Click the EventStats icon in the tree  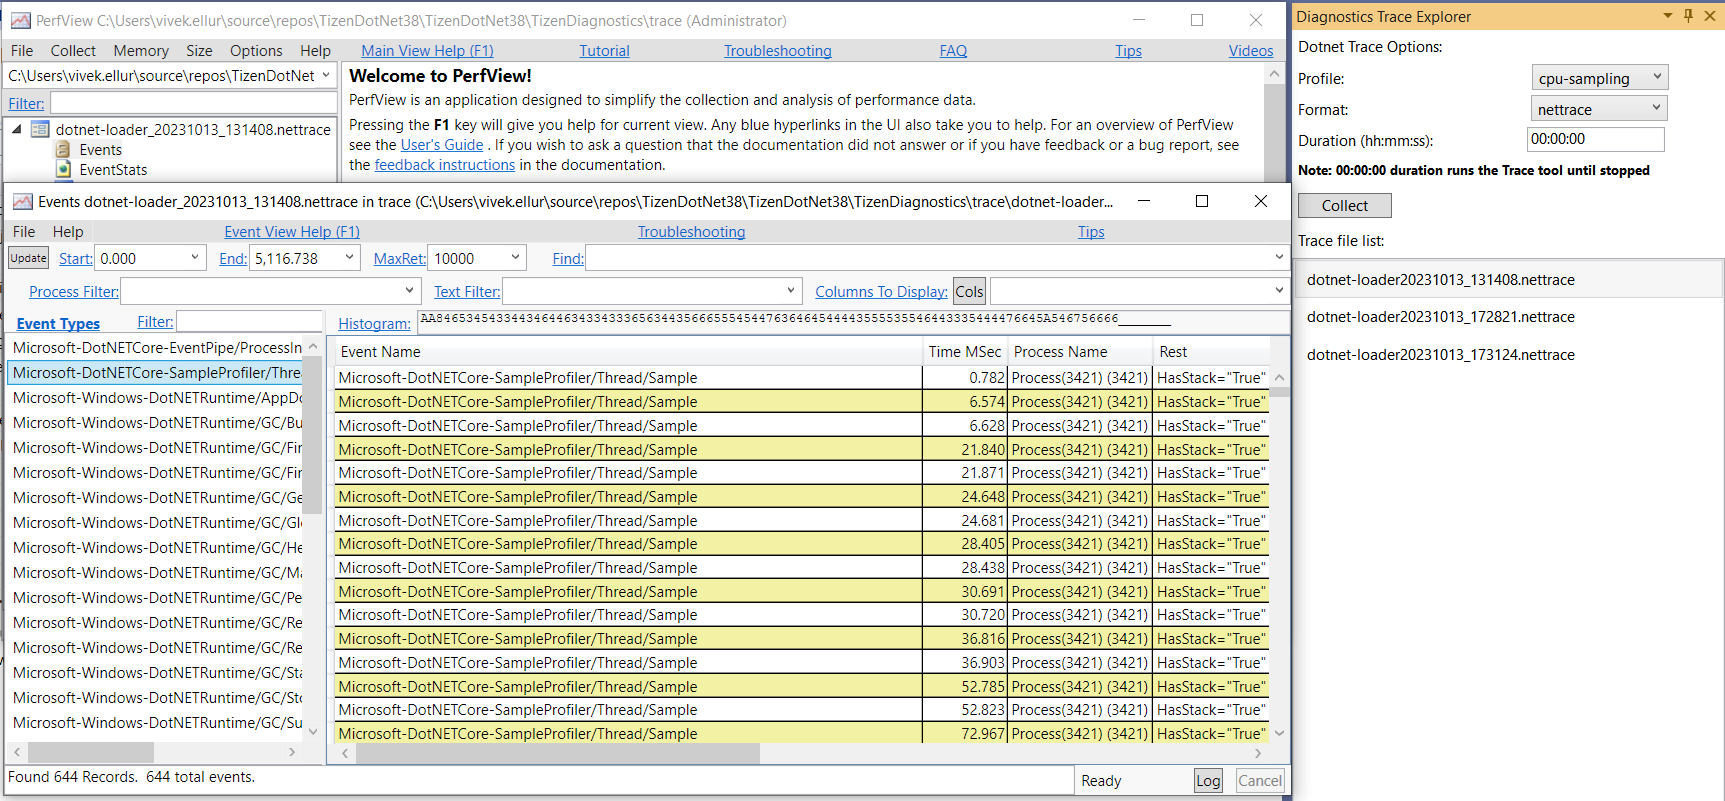[64, 170]
